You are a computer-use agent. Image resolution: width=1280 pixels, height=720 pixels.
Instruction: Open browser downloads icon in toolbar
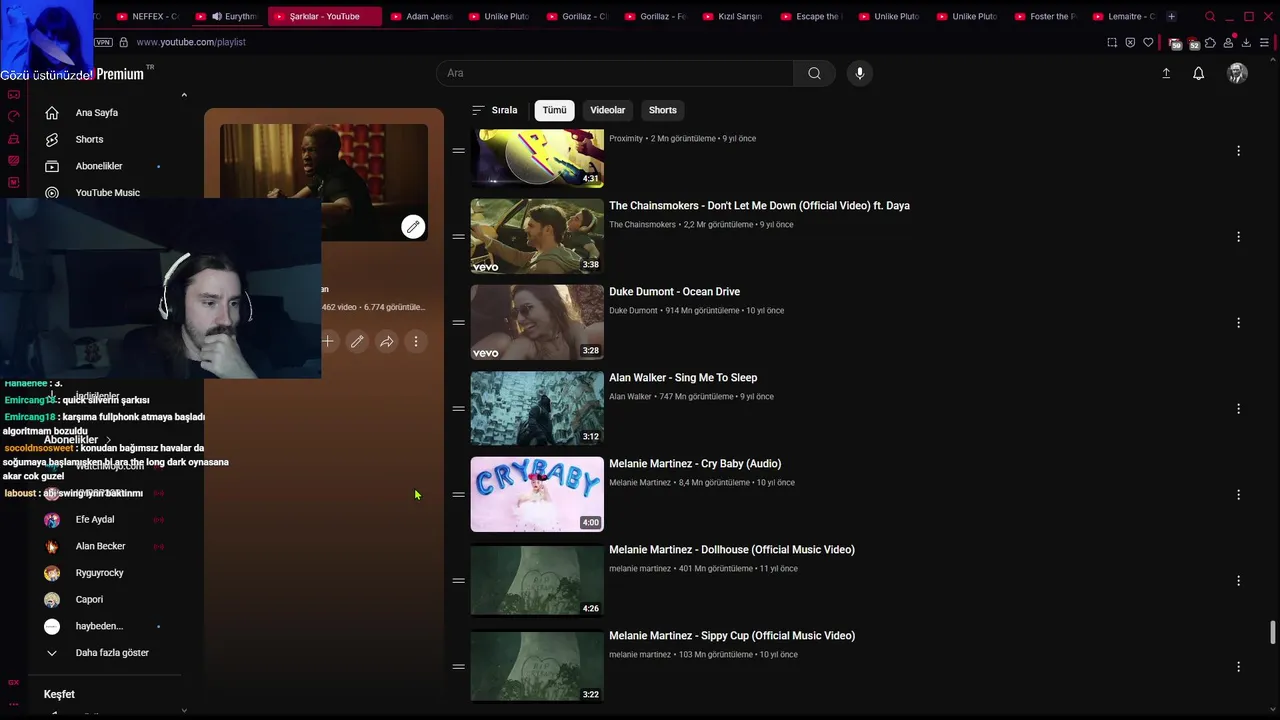[1246, 43]
